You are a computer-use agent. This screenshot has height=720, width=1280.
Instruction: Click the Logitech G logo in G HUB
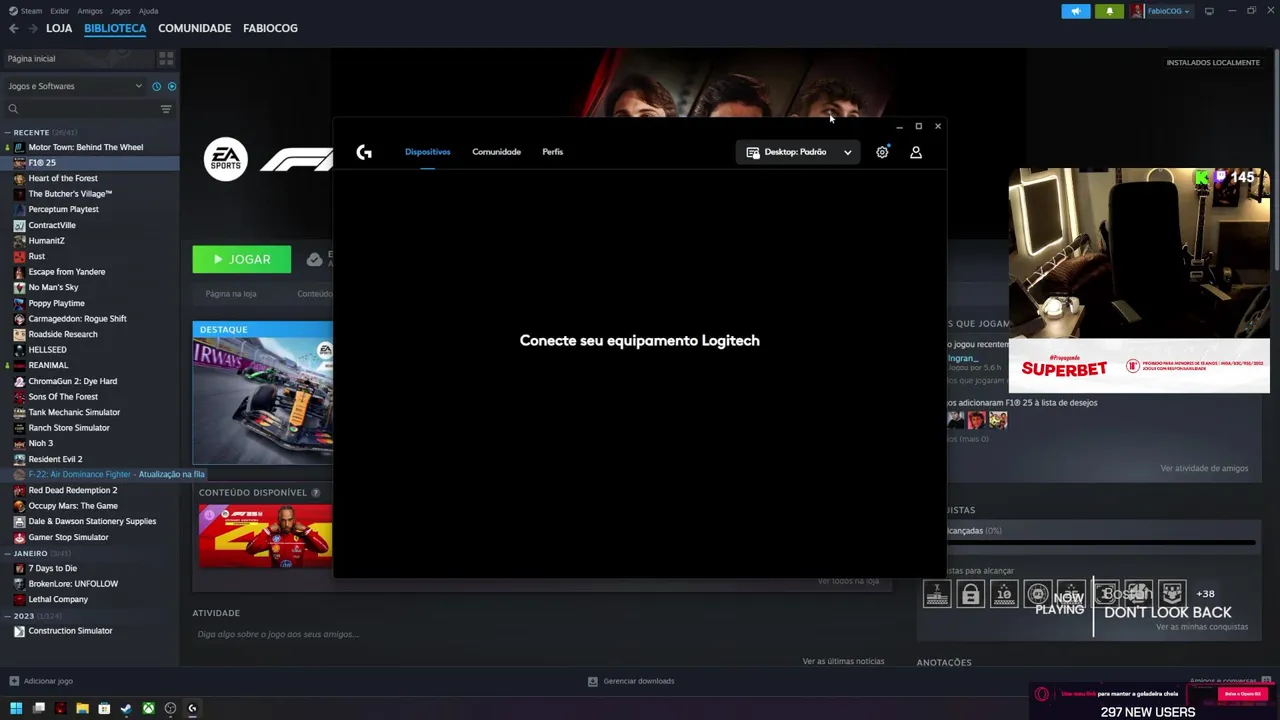364,152
